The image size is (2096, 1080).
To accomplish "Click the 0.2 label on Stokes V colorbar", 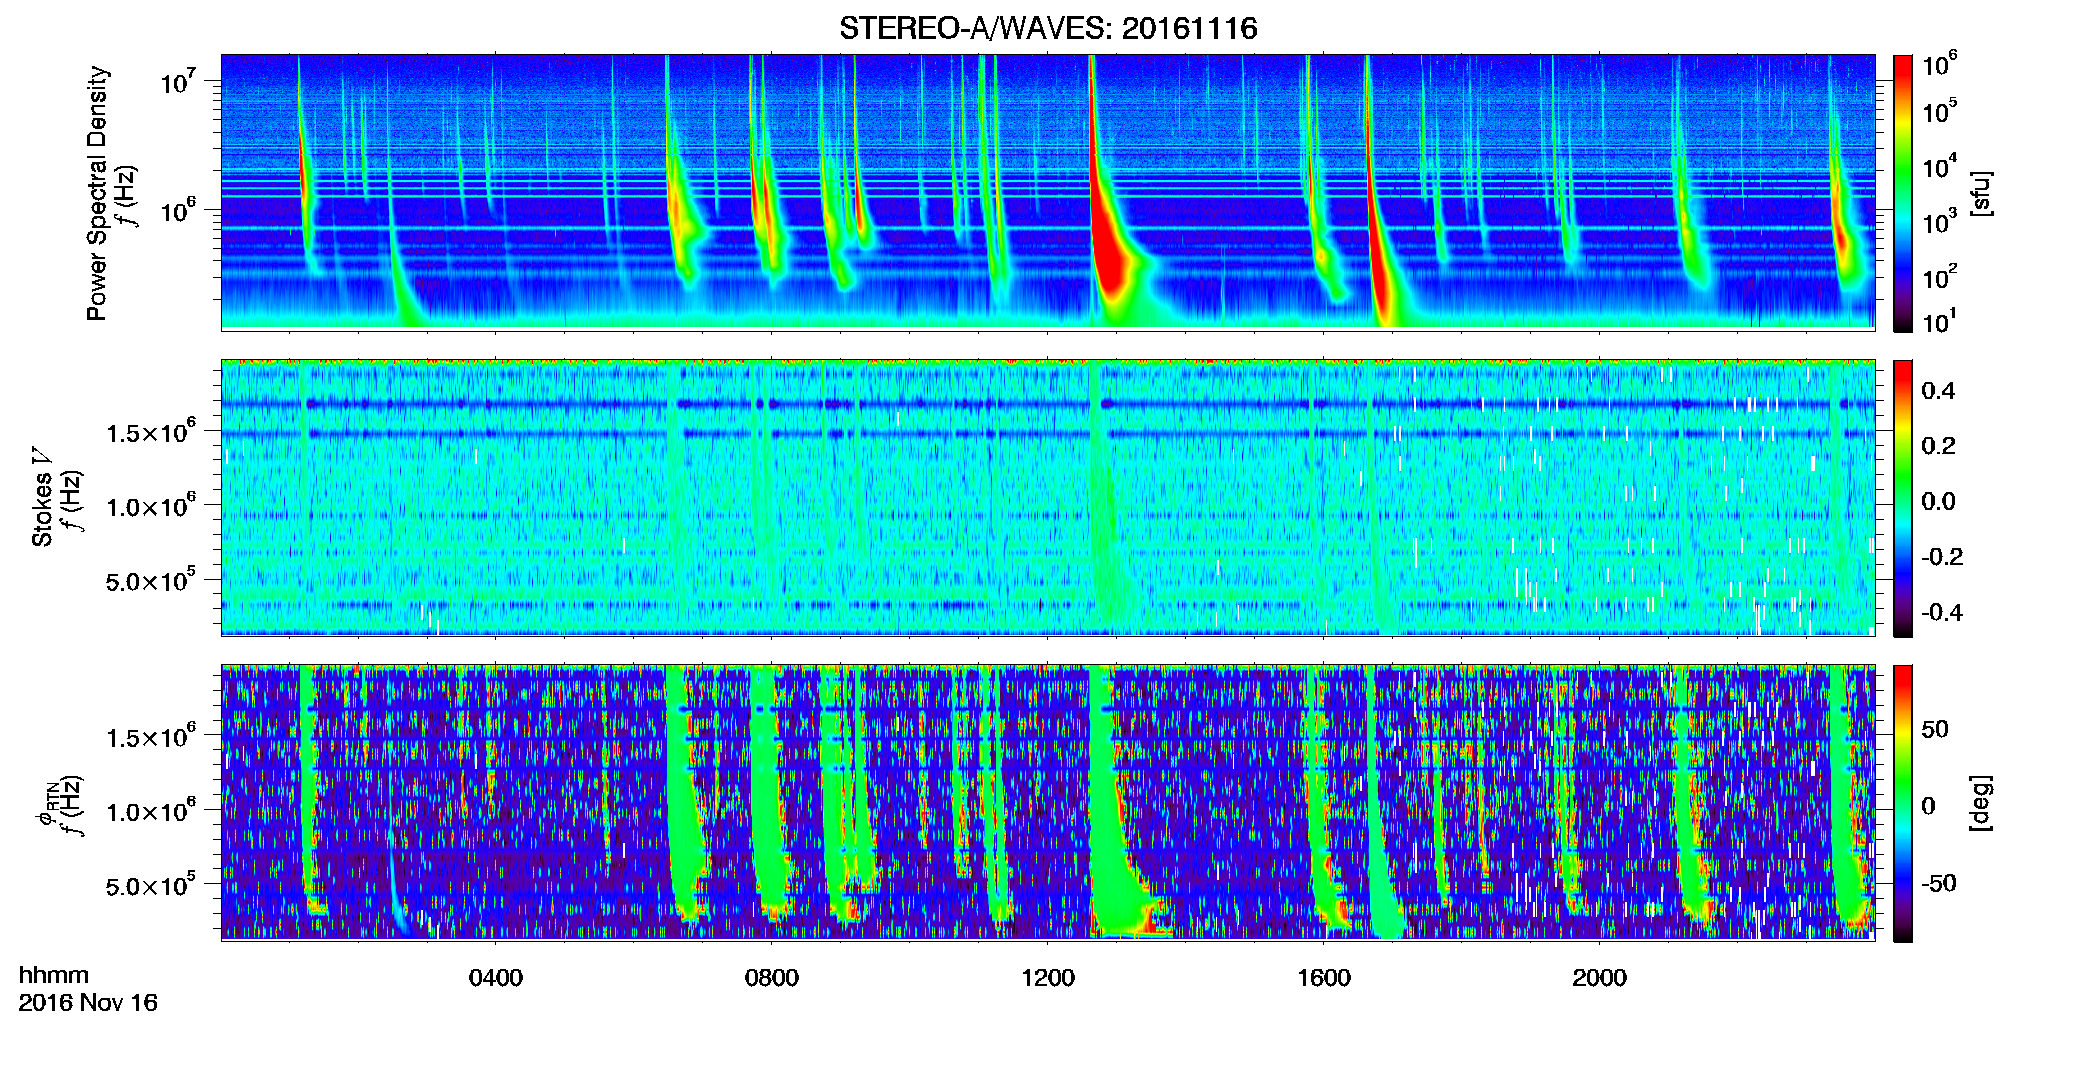I will pyautogui.click(x=1939, y=446).
